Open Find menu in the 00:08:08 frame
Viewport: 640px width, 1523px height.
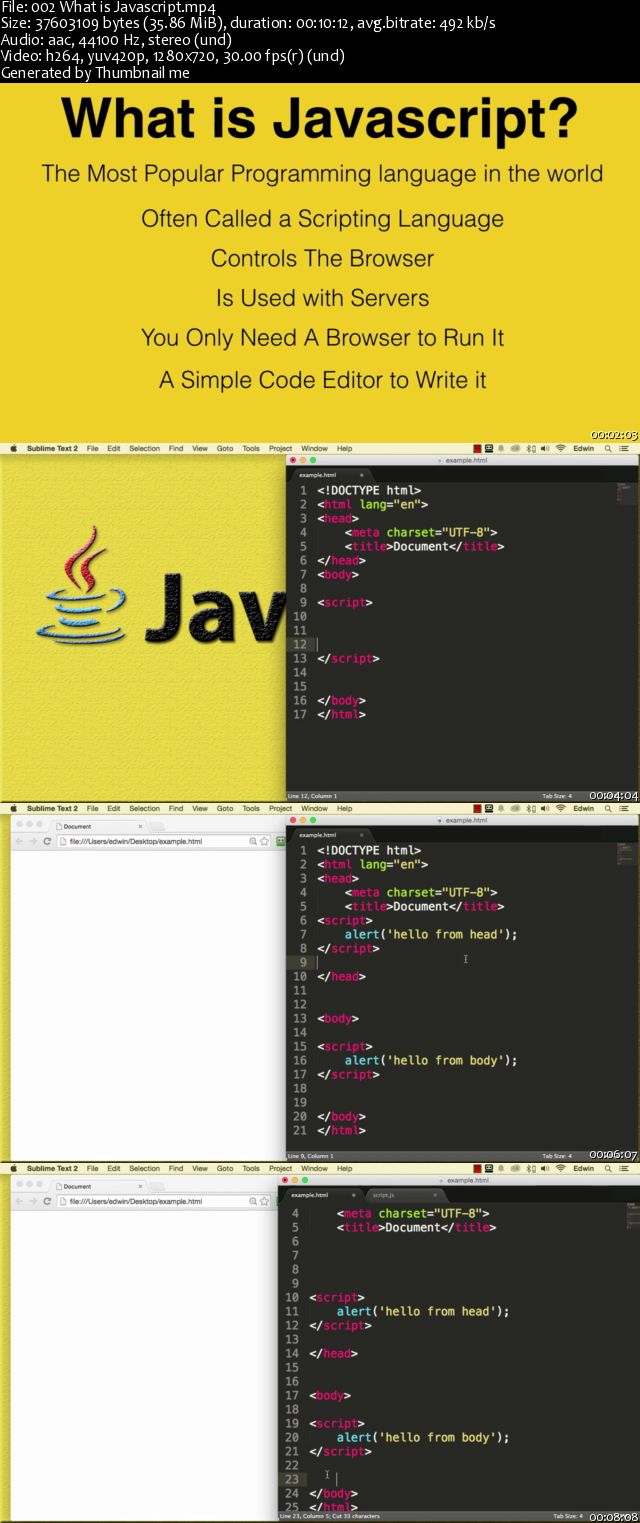click(x=176, y=1169)
